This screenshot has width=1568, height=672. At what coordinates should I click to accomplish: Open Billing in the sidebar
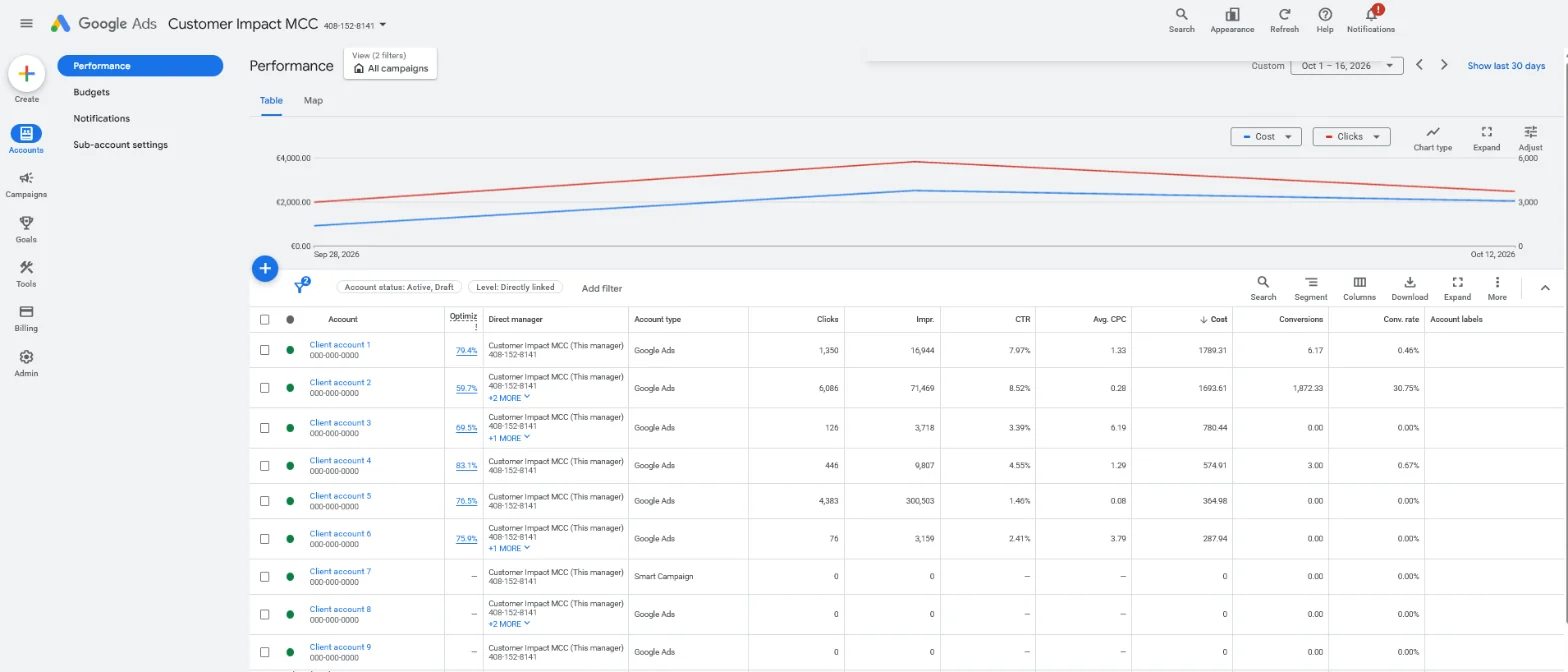26,318
